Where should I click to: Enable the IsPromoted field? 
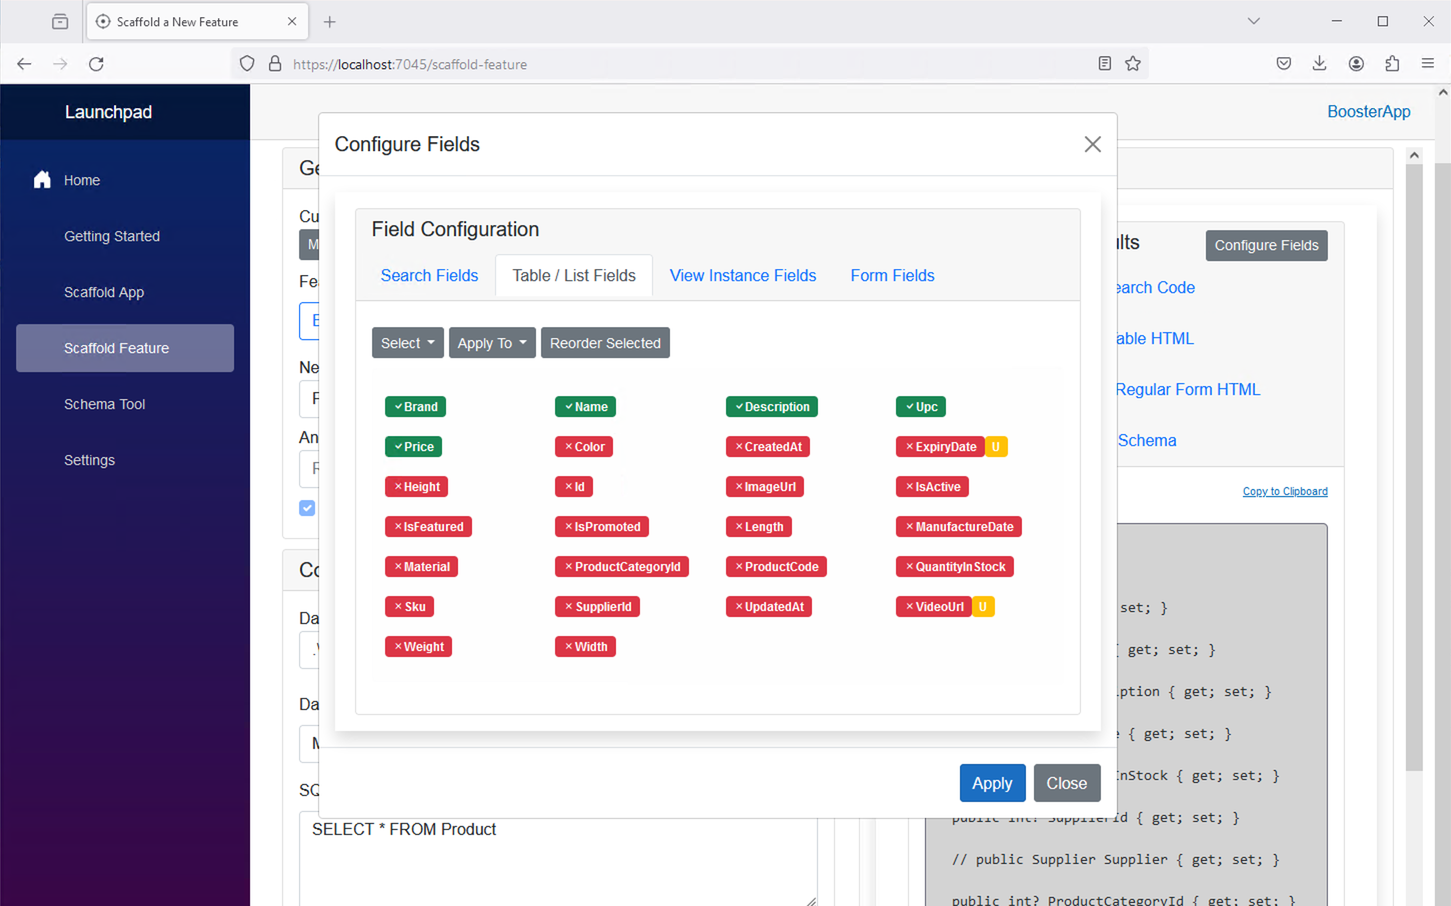(x=602, y=527)
